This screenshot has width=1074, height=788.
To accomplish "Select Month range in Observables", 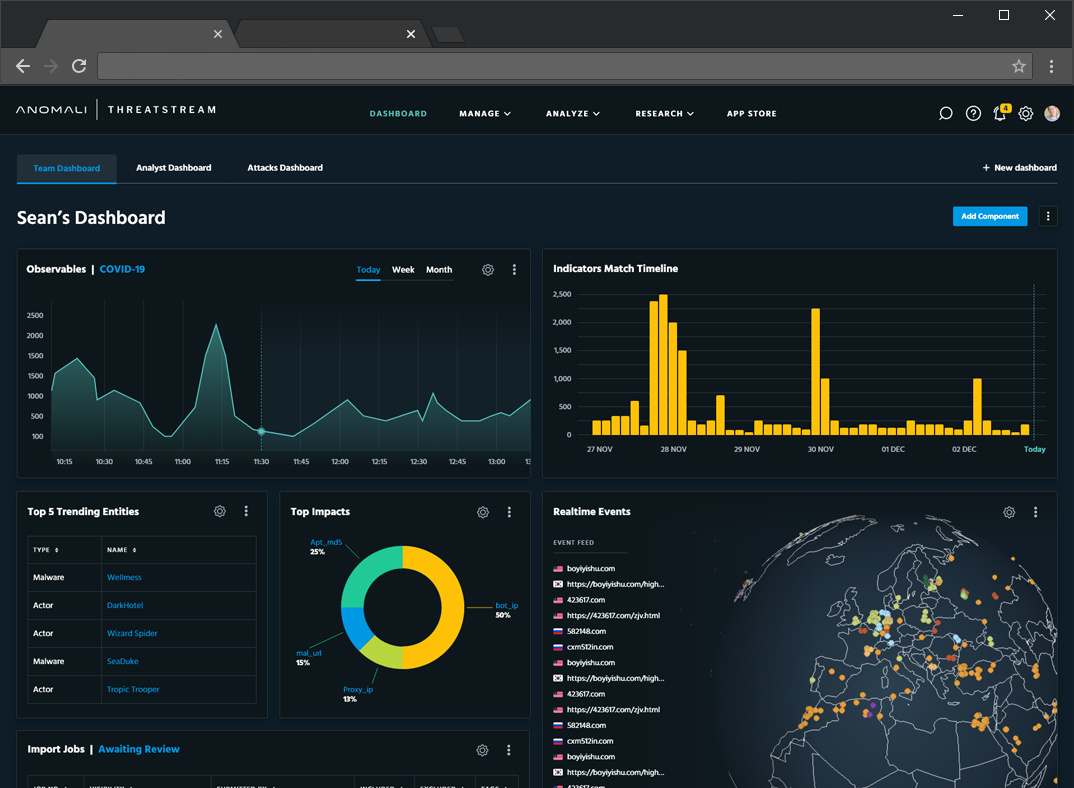I will coord(439,270).
